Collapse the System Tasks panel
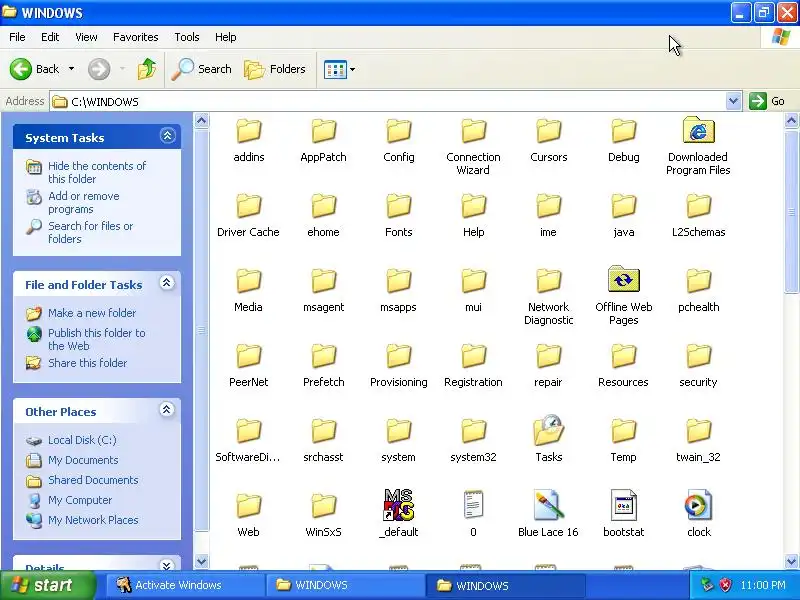800x600 pixels. (167, 136)
